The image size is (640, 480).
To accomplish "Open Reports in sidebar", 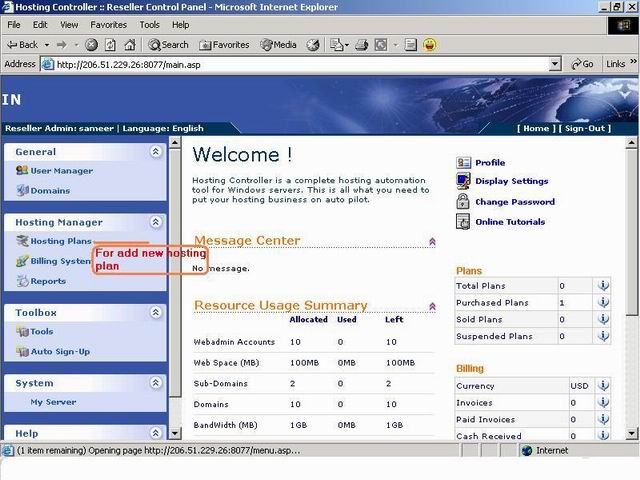I will coord(48,281).
